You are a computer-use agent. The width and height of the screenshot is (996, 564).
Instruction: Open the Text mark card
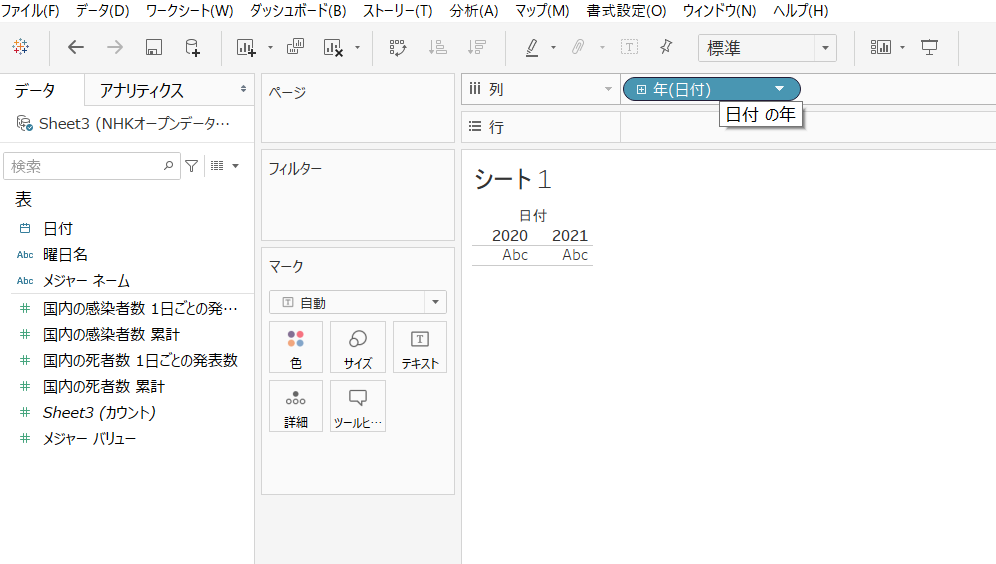tap(420, 347)
